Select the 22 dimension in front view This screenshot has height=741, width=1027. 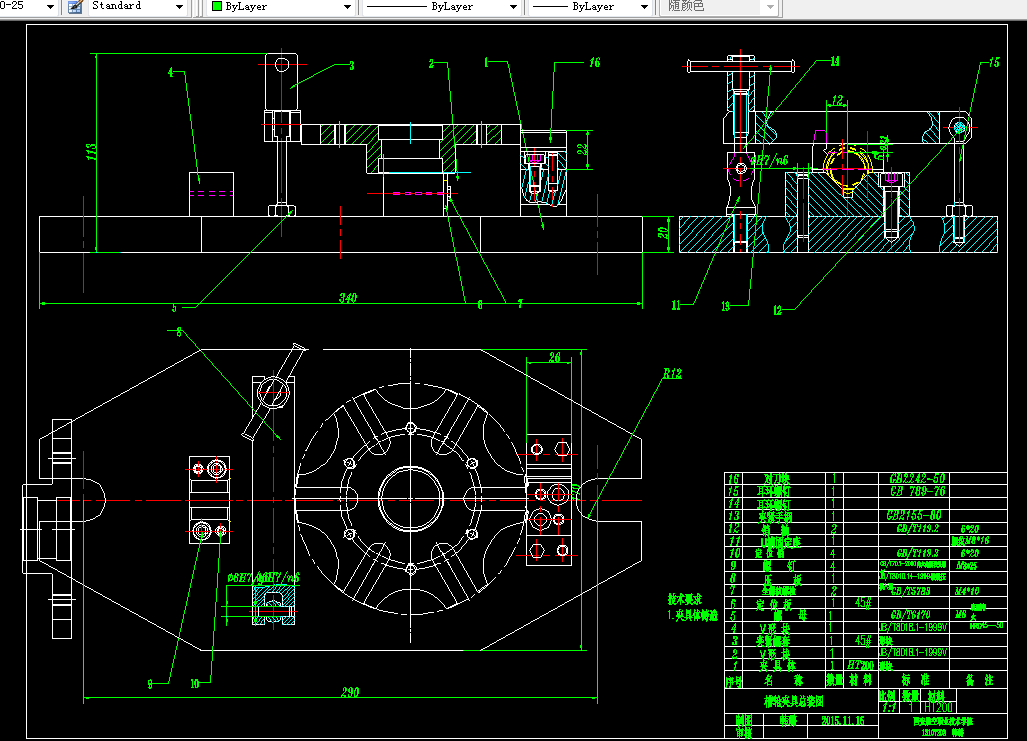[582, 149]
